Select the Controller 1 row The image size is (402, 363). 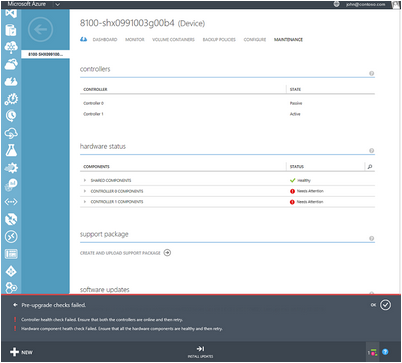(227, 114)
